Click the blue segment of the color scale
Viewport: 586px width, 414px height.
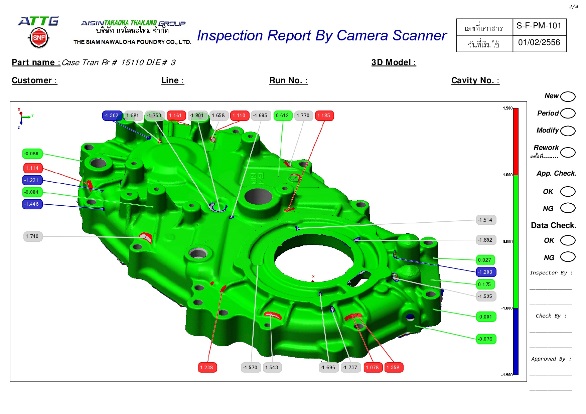click(x=516, y=341)
